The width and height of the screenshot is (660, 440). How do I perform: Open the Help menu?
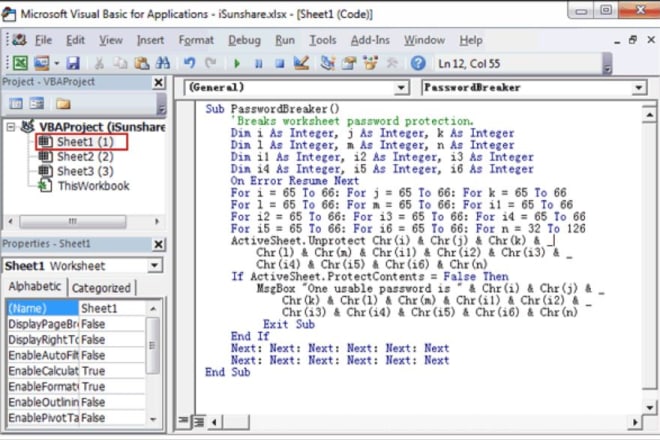tap(471, 40)
